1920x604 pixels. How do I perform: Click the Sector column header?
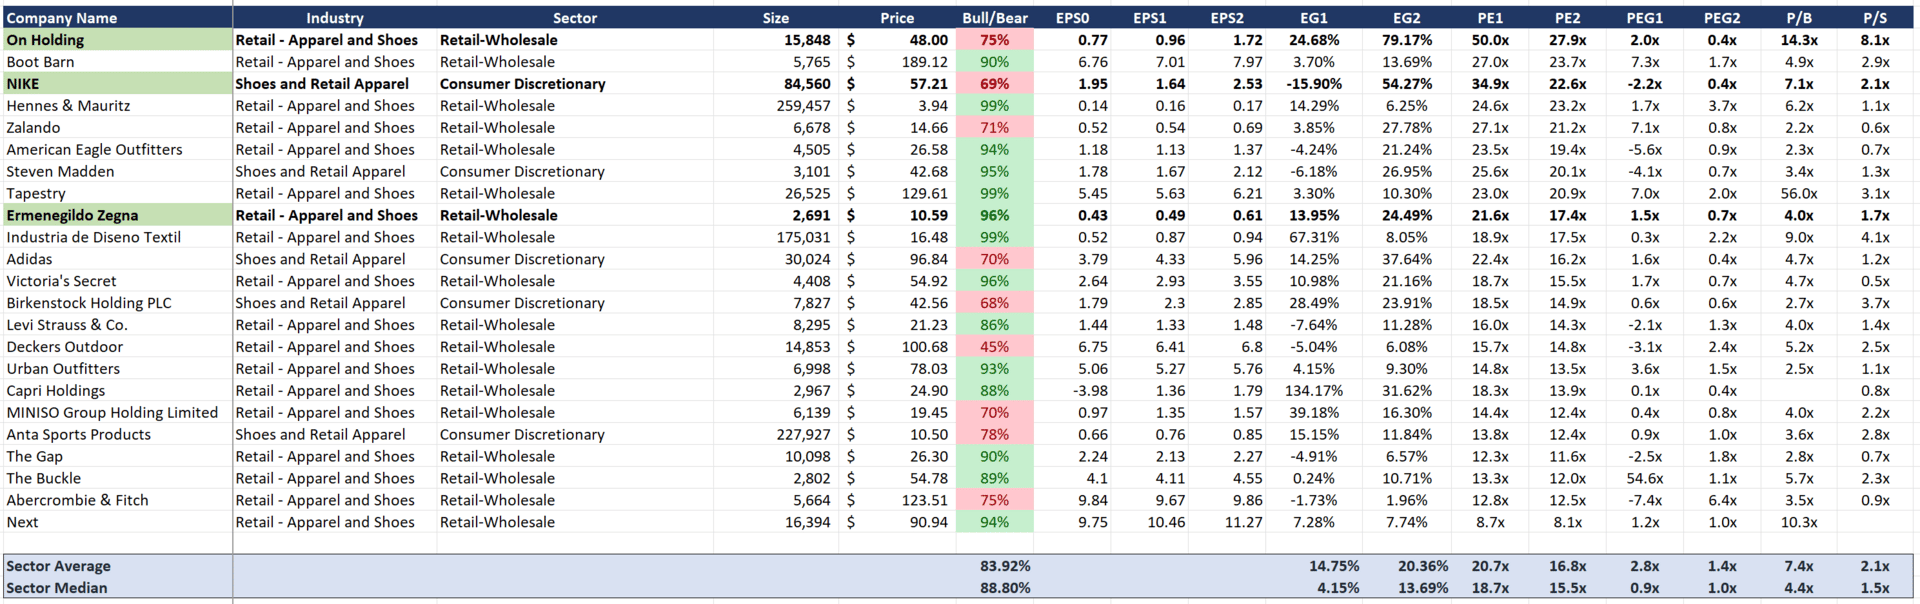pyautogui.click(x=575, y=18)
